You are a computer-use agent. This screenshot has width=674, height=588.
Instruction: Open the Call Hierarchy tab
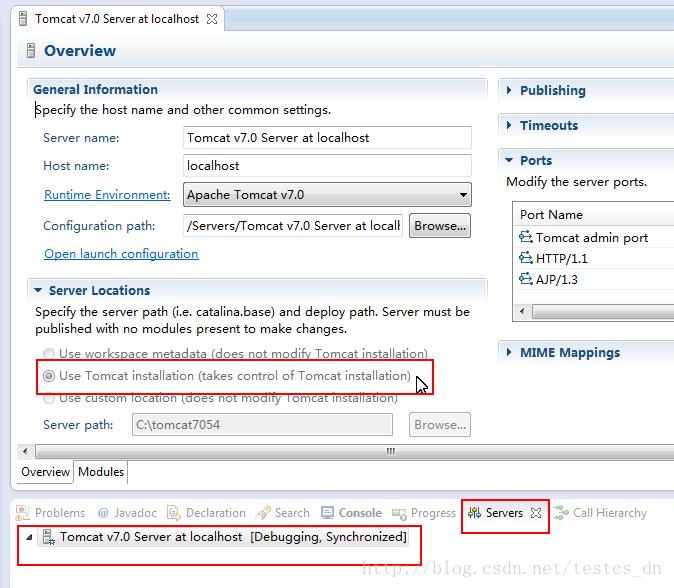click(x=600, y=513)
